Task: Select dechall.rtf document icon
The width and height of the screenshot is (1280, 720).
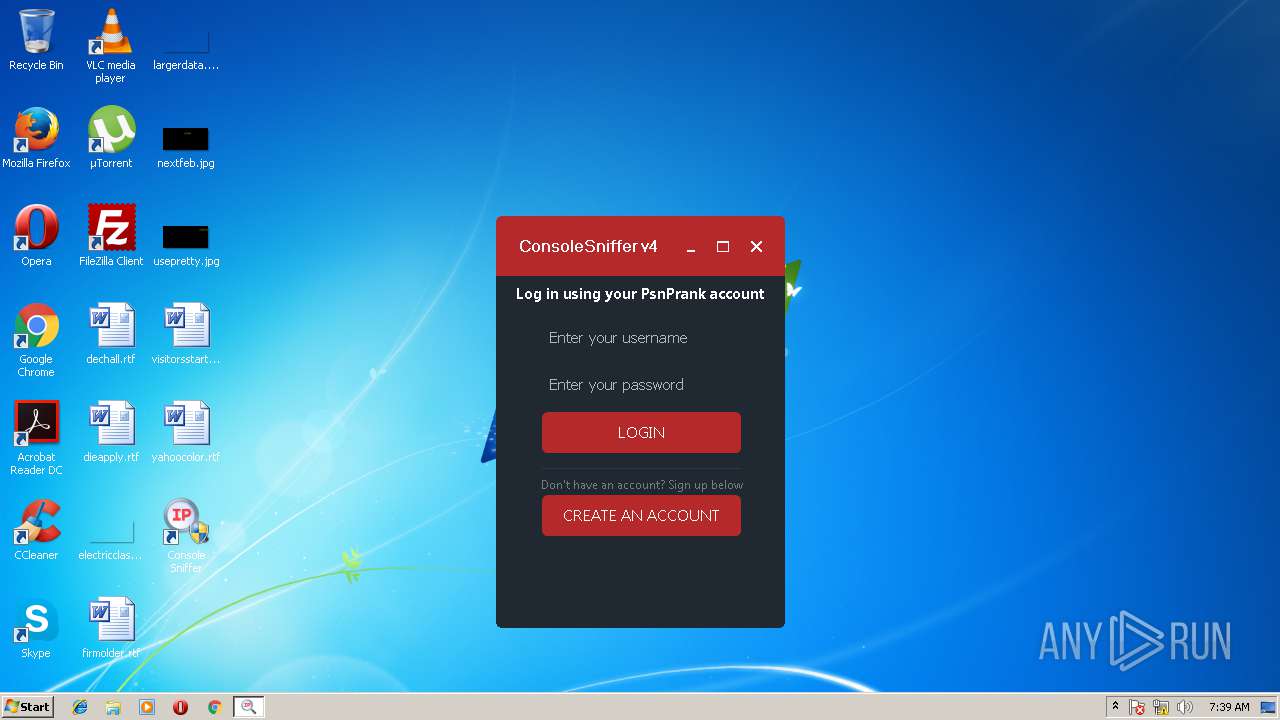Action: coord(110,334)
